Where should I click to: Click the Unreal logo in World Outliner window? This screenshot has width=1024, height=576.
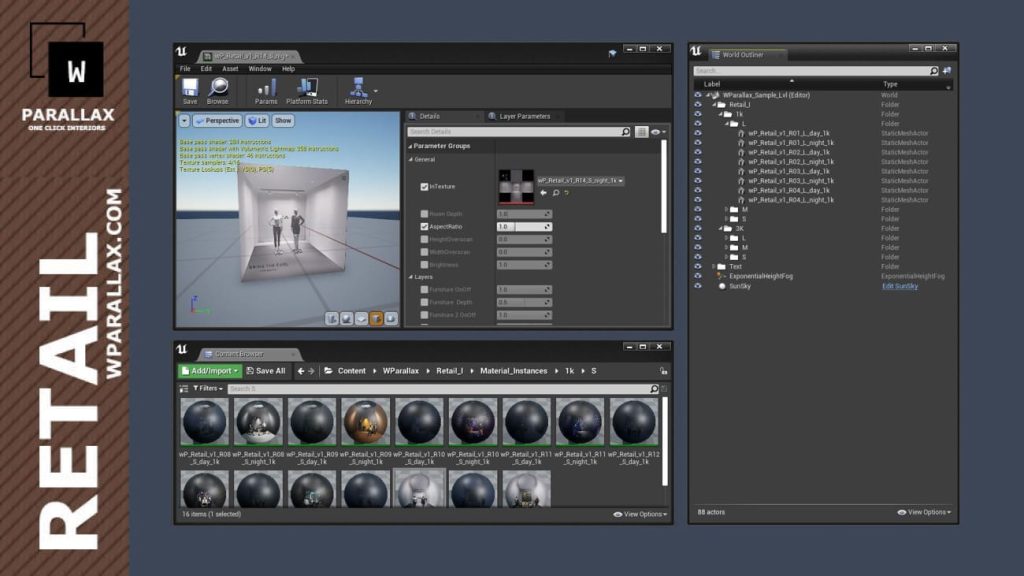[696, 51]
